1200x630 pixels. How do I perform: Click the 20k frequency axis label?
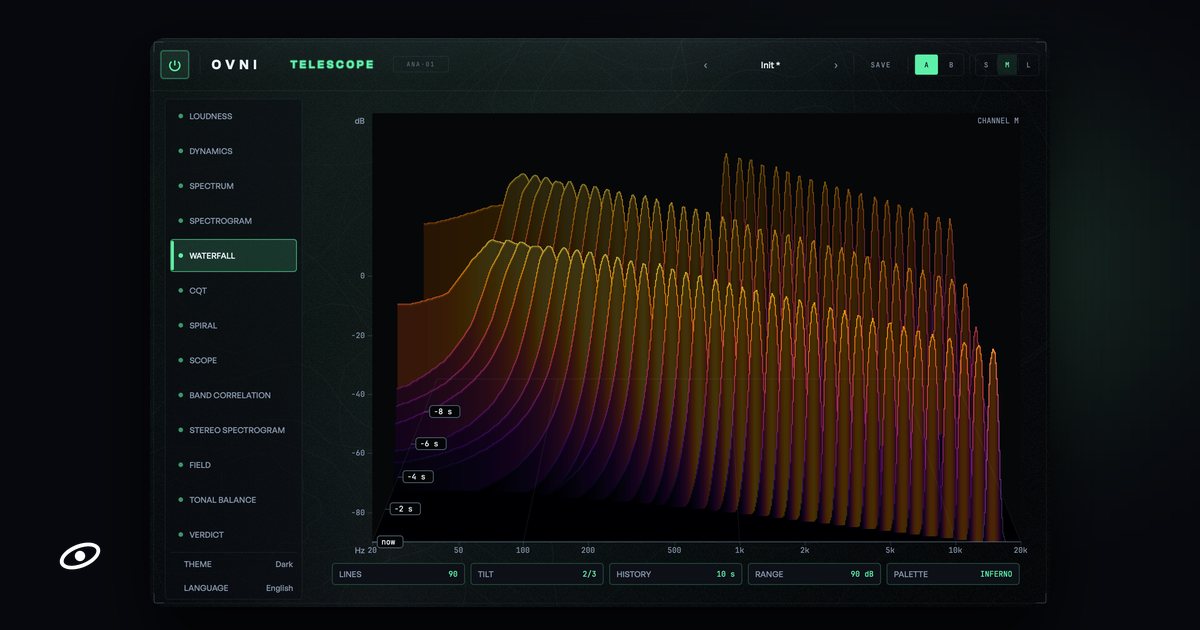[1020, 550]
